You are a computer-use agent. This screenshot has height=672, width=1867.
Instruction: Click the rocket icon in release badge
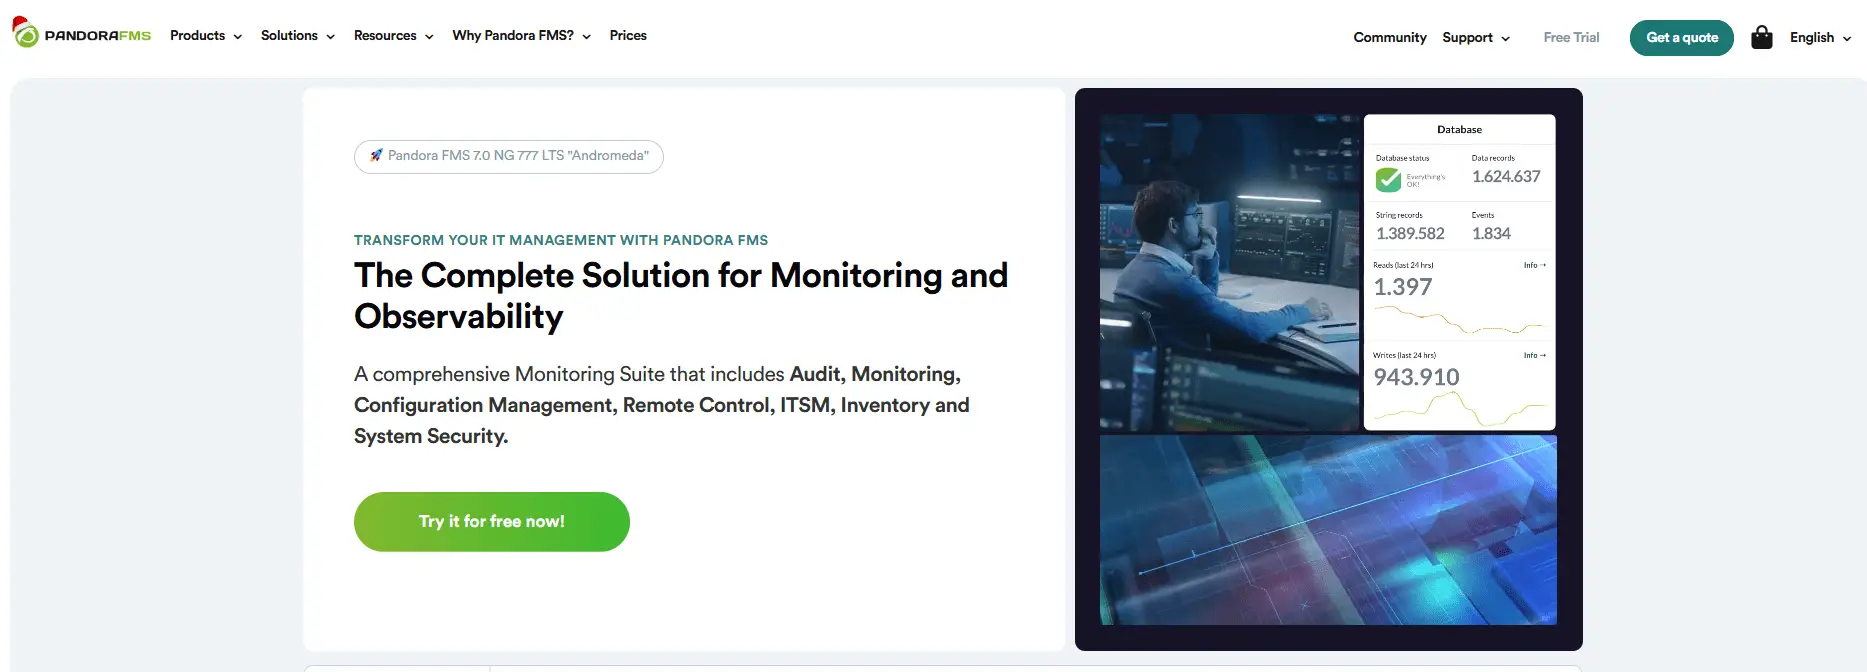[376, 155]
